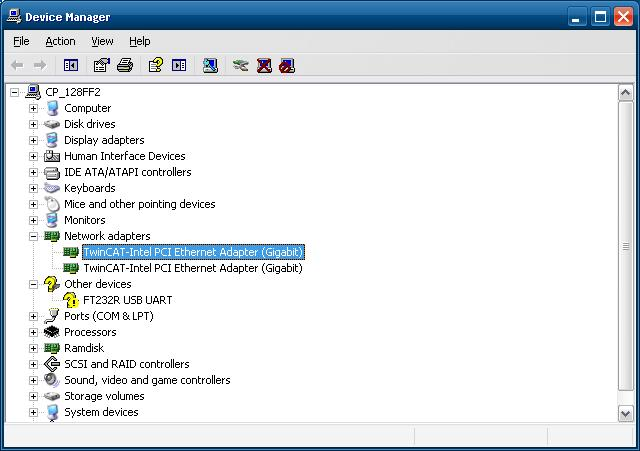Screen dimensions: 640x451
Task: Toggle the console tree pane icon
Action: [71, 65]
